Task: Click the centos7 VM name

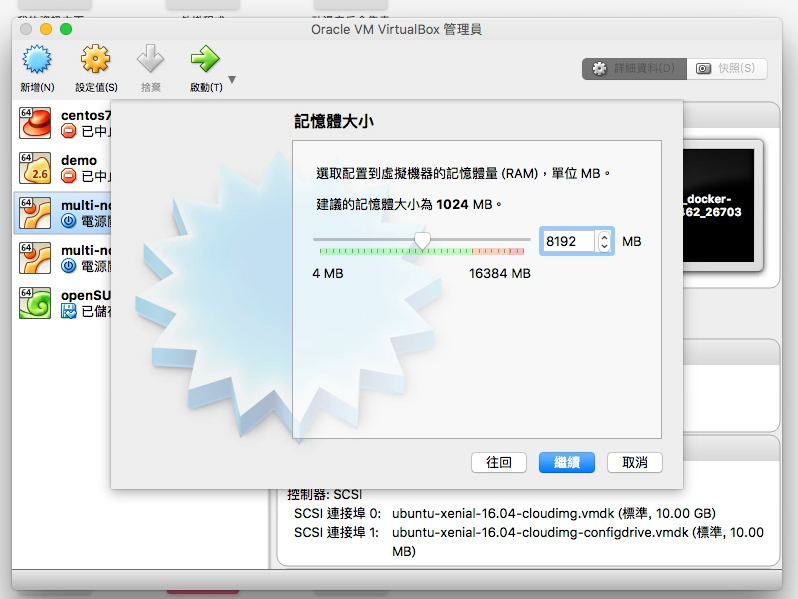Action: point(86,116)
